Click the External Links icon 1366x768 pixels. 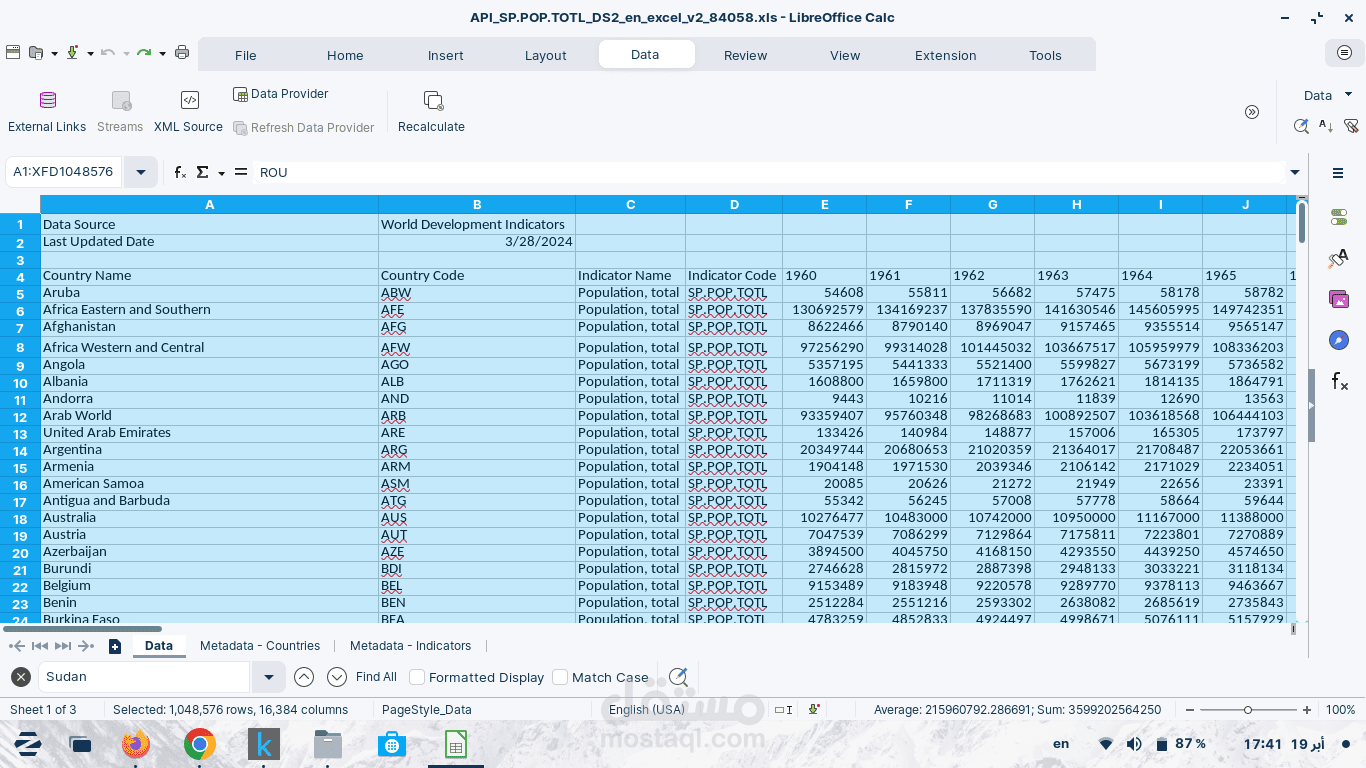pyautogui.click(x=47, y=100)
